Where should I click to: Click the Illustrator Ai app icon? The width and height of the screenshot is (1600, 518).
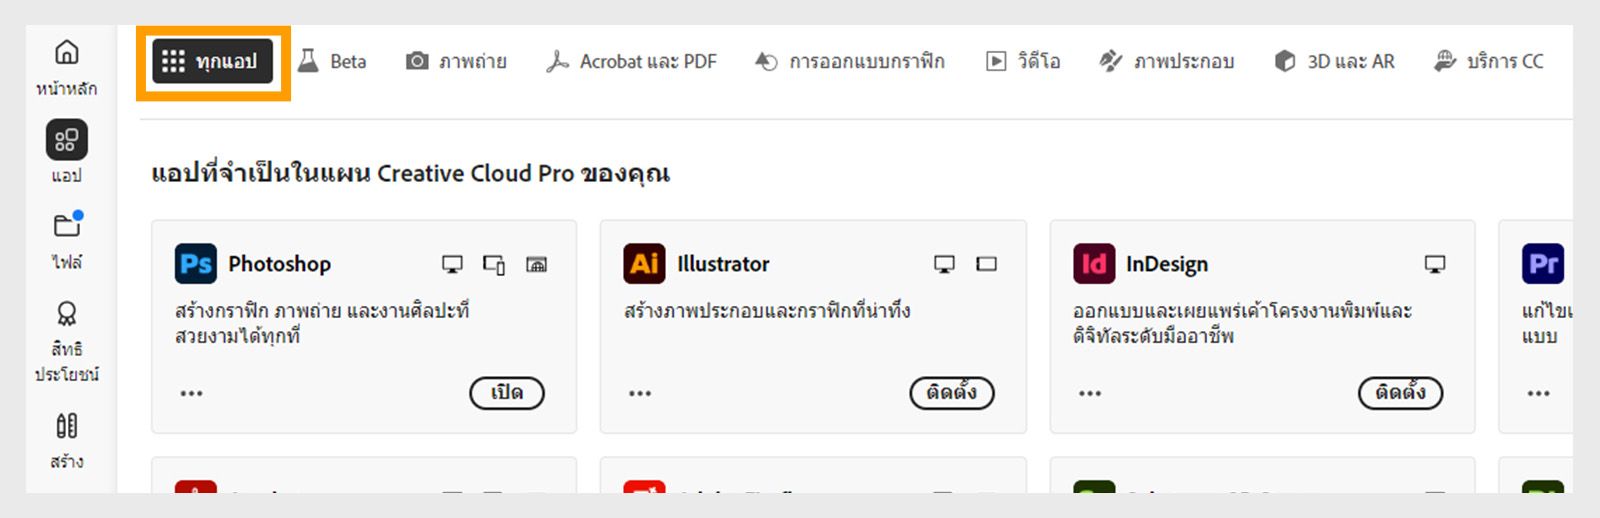point(644,264)
